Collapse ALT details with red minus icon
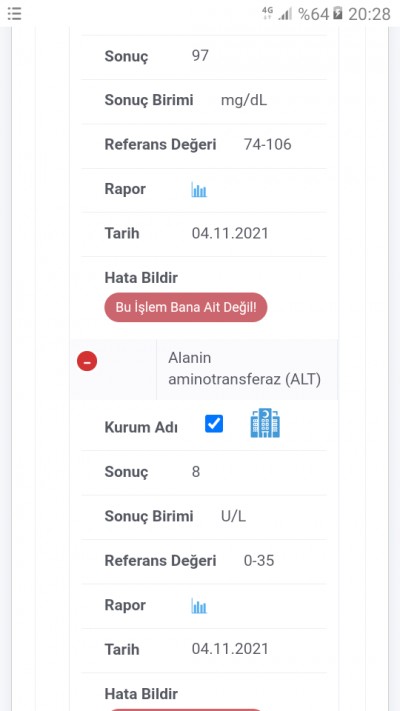This screenshot has width=400, height=711. (87, 361)
